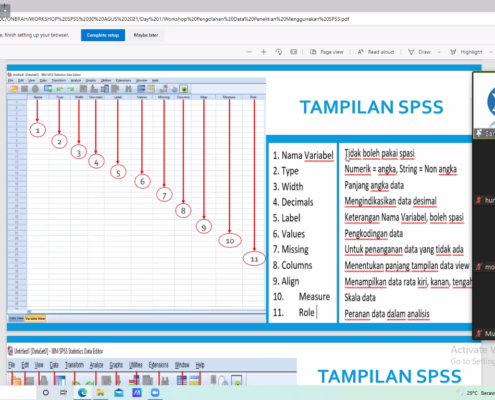Click Utilities menu in lower slide's SPSS screenshot
The height and width of the screenshot is (400, 495).
click(136, 365)
